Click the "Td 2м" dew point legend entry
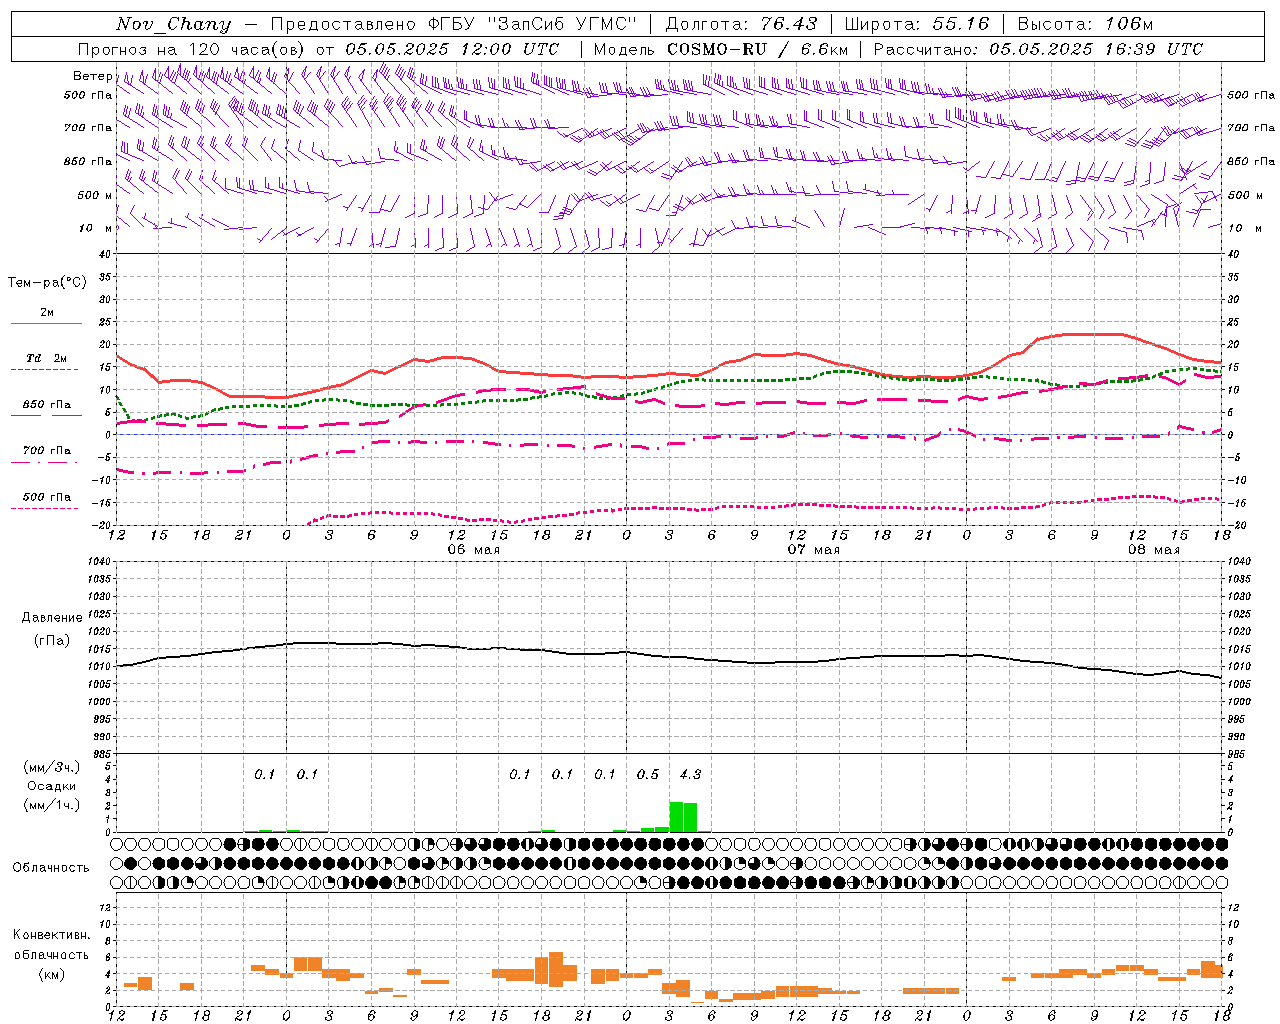This screenshot has height=1024, width=1280. [47, 358]
